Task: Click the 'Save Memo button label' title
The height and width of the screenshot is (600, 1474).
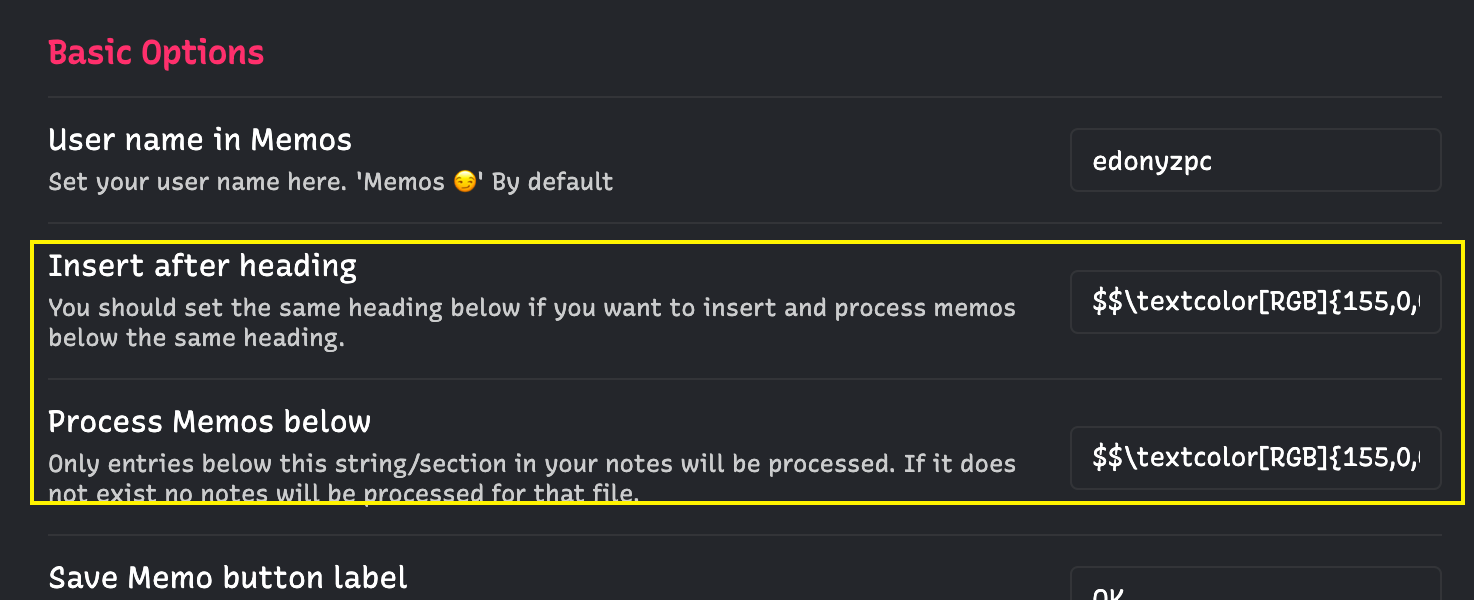Action: (x=228, y=578)
